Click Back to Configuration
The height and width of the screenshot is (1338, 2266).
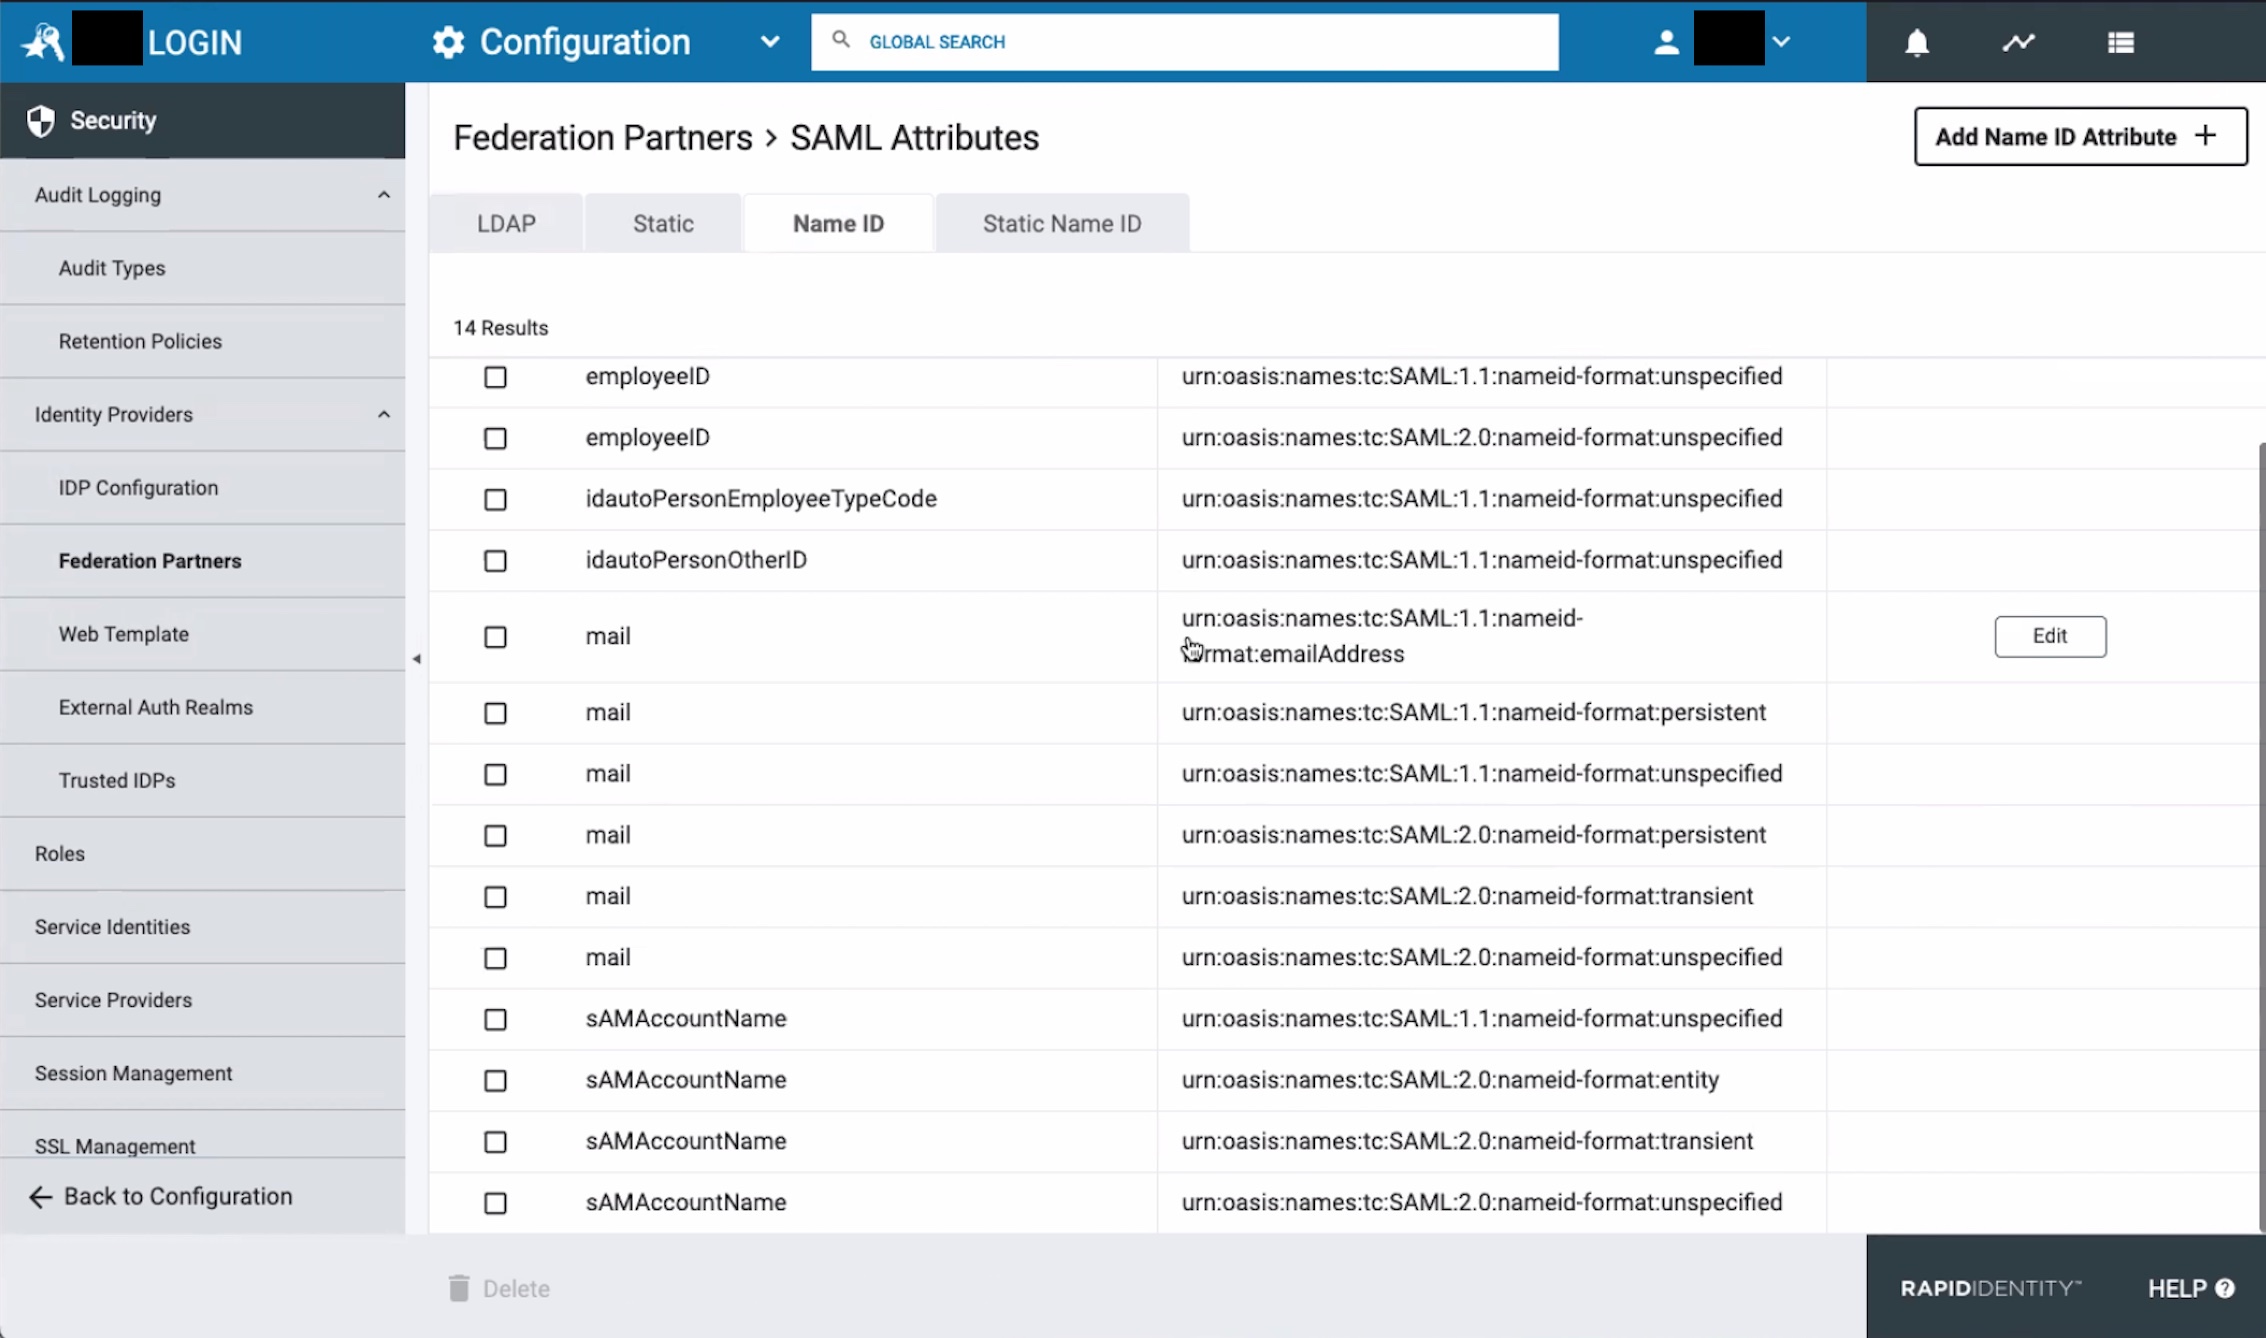(160, 1196)
